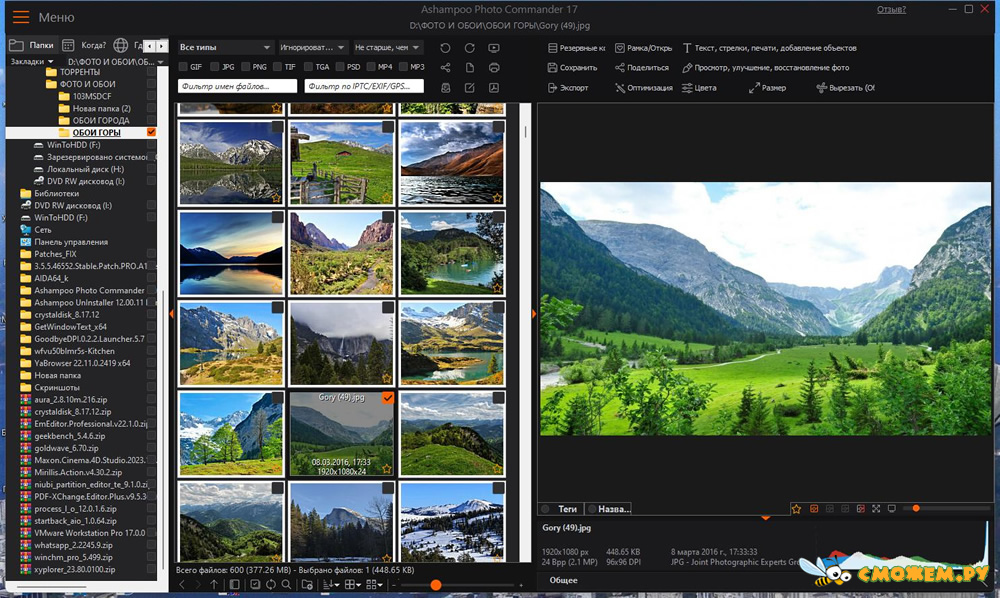Image resolution: width=1000 pixels, height=598 pixels.
Task: Open the four-pane grid layout dropdown
Action: click(352, 584)
